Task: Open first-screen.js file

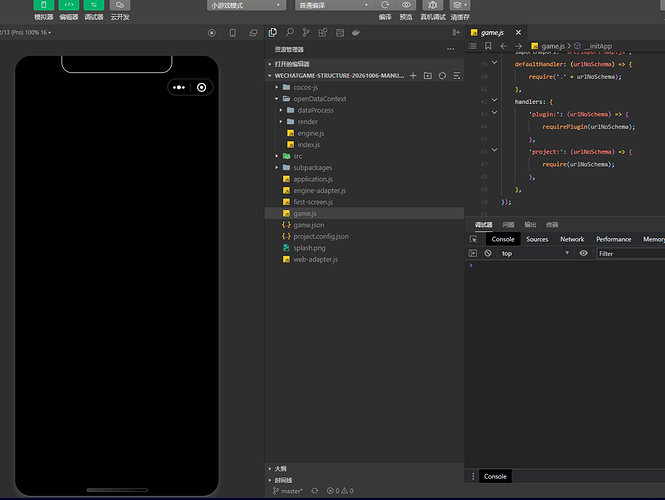Action: point(313,202)
